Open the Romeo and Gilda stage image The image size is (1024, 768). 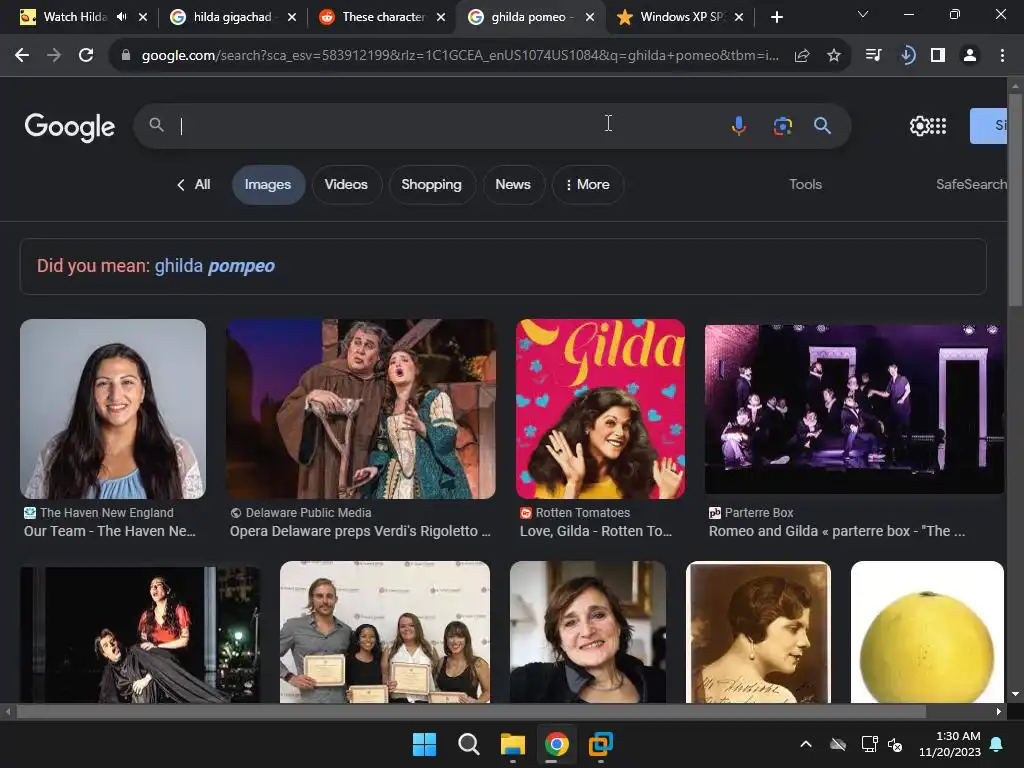[x=854, y=409]
